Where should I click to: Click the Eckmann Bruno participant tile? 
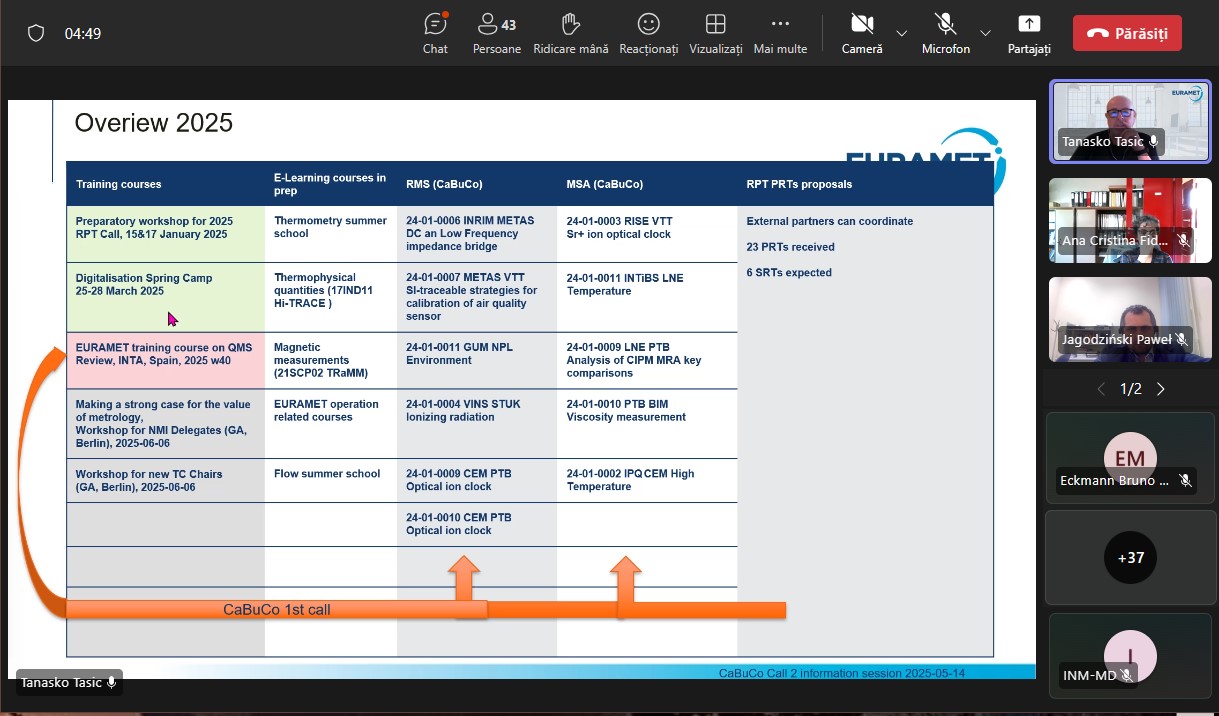1130,459
